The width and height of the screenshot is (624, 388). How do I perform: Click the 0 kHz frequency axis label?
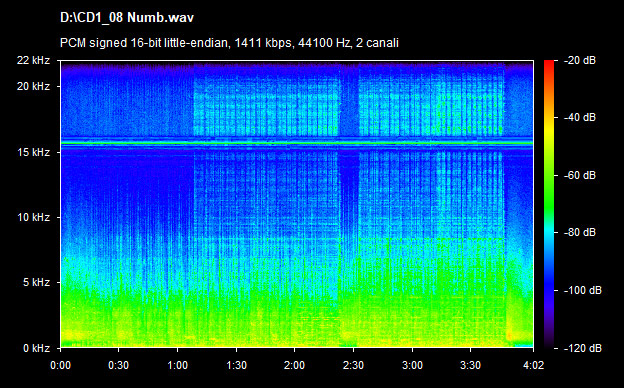click(x=36, y=348)
